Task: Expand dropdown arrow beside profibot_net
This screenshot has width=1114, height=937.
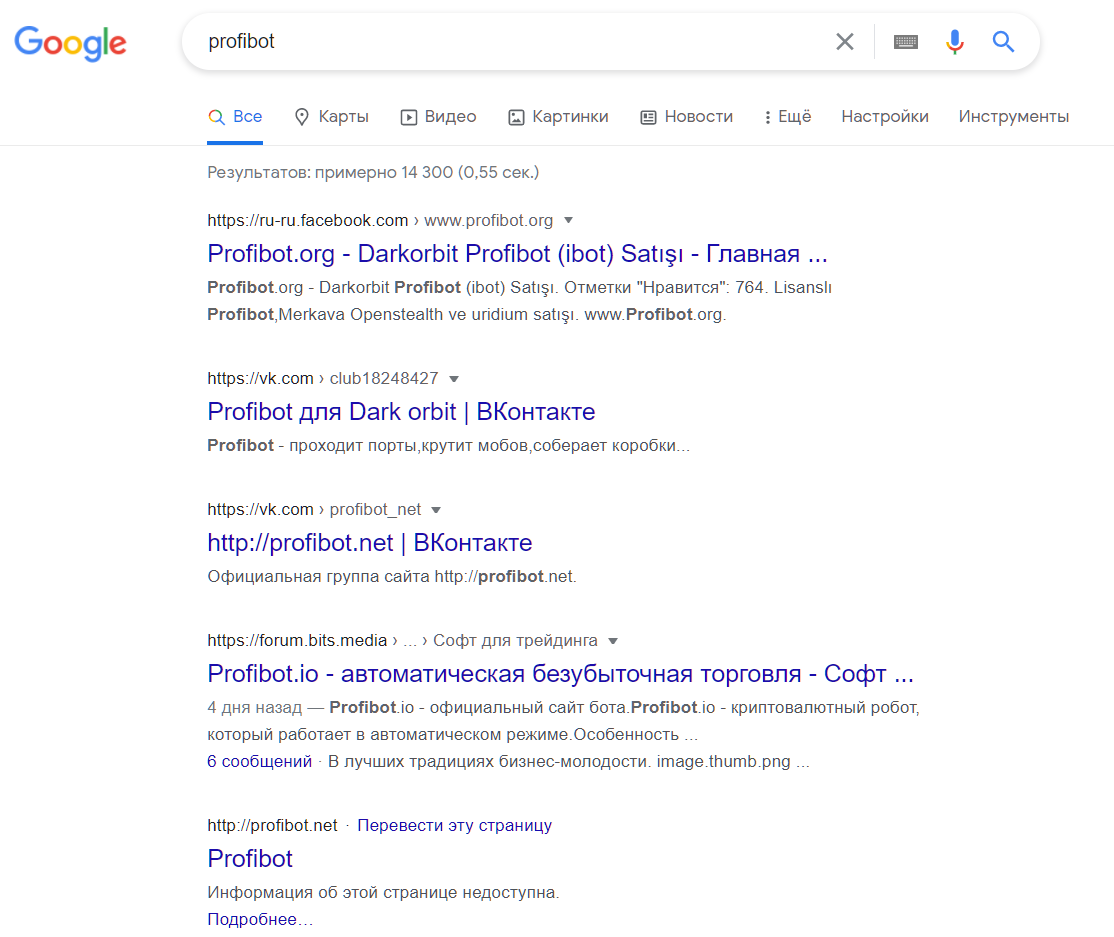Action: click(436, 509)
